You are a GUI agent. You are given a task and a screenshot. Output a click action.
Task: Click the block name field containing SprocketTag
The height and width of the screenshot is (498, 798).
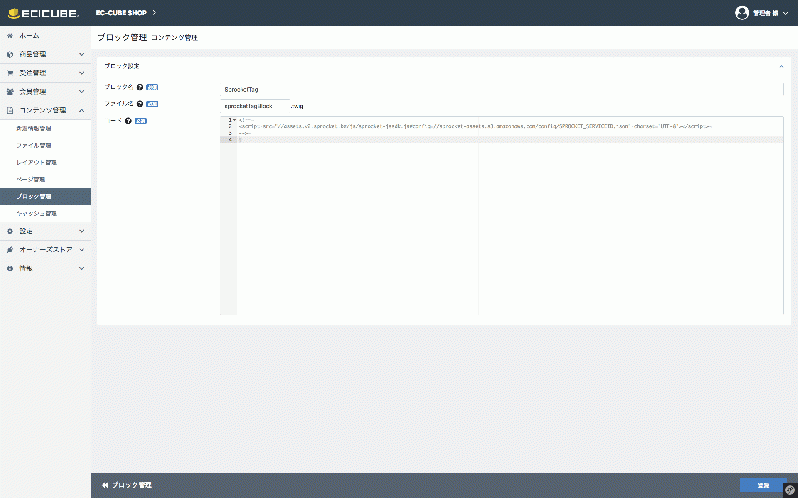(501, 90)
